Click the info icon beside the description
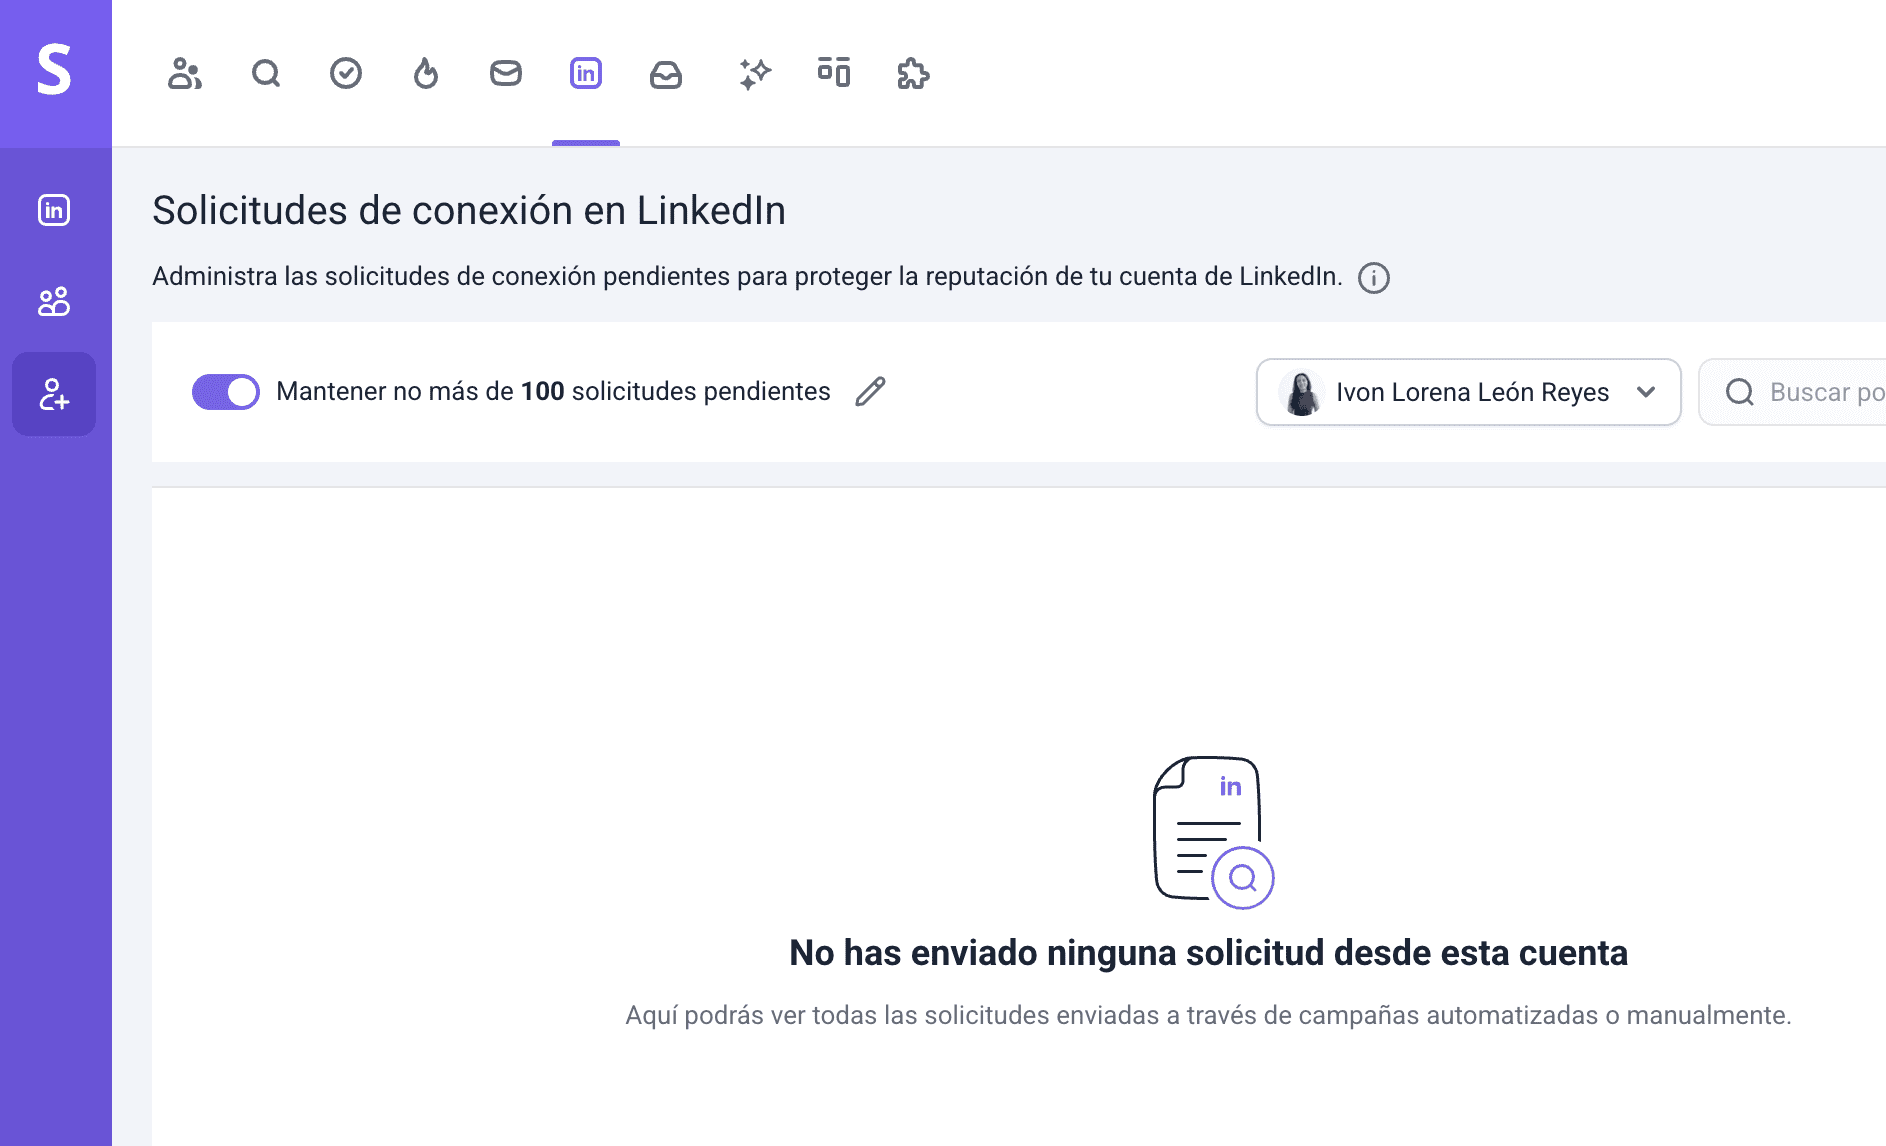This screenshot has width=1886, height=1146. tap(1374, 278)
